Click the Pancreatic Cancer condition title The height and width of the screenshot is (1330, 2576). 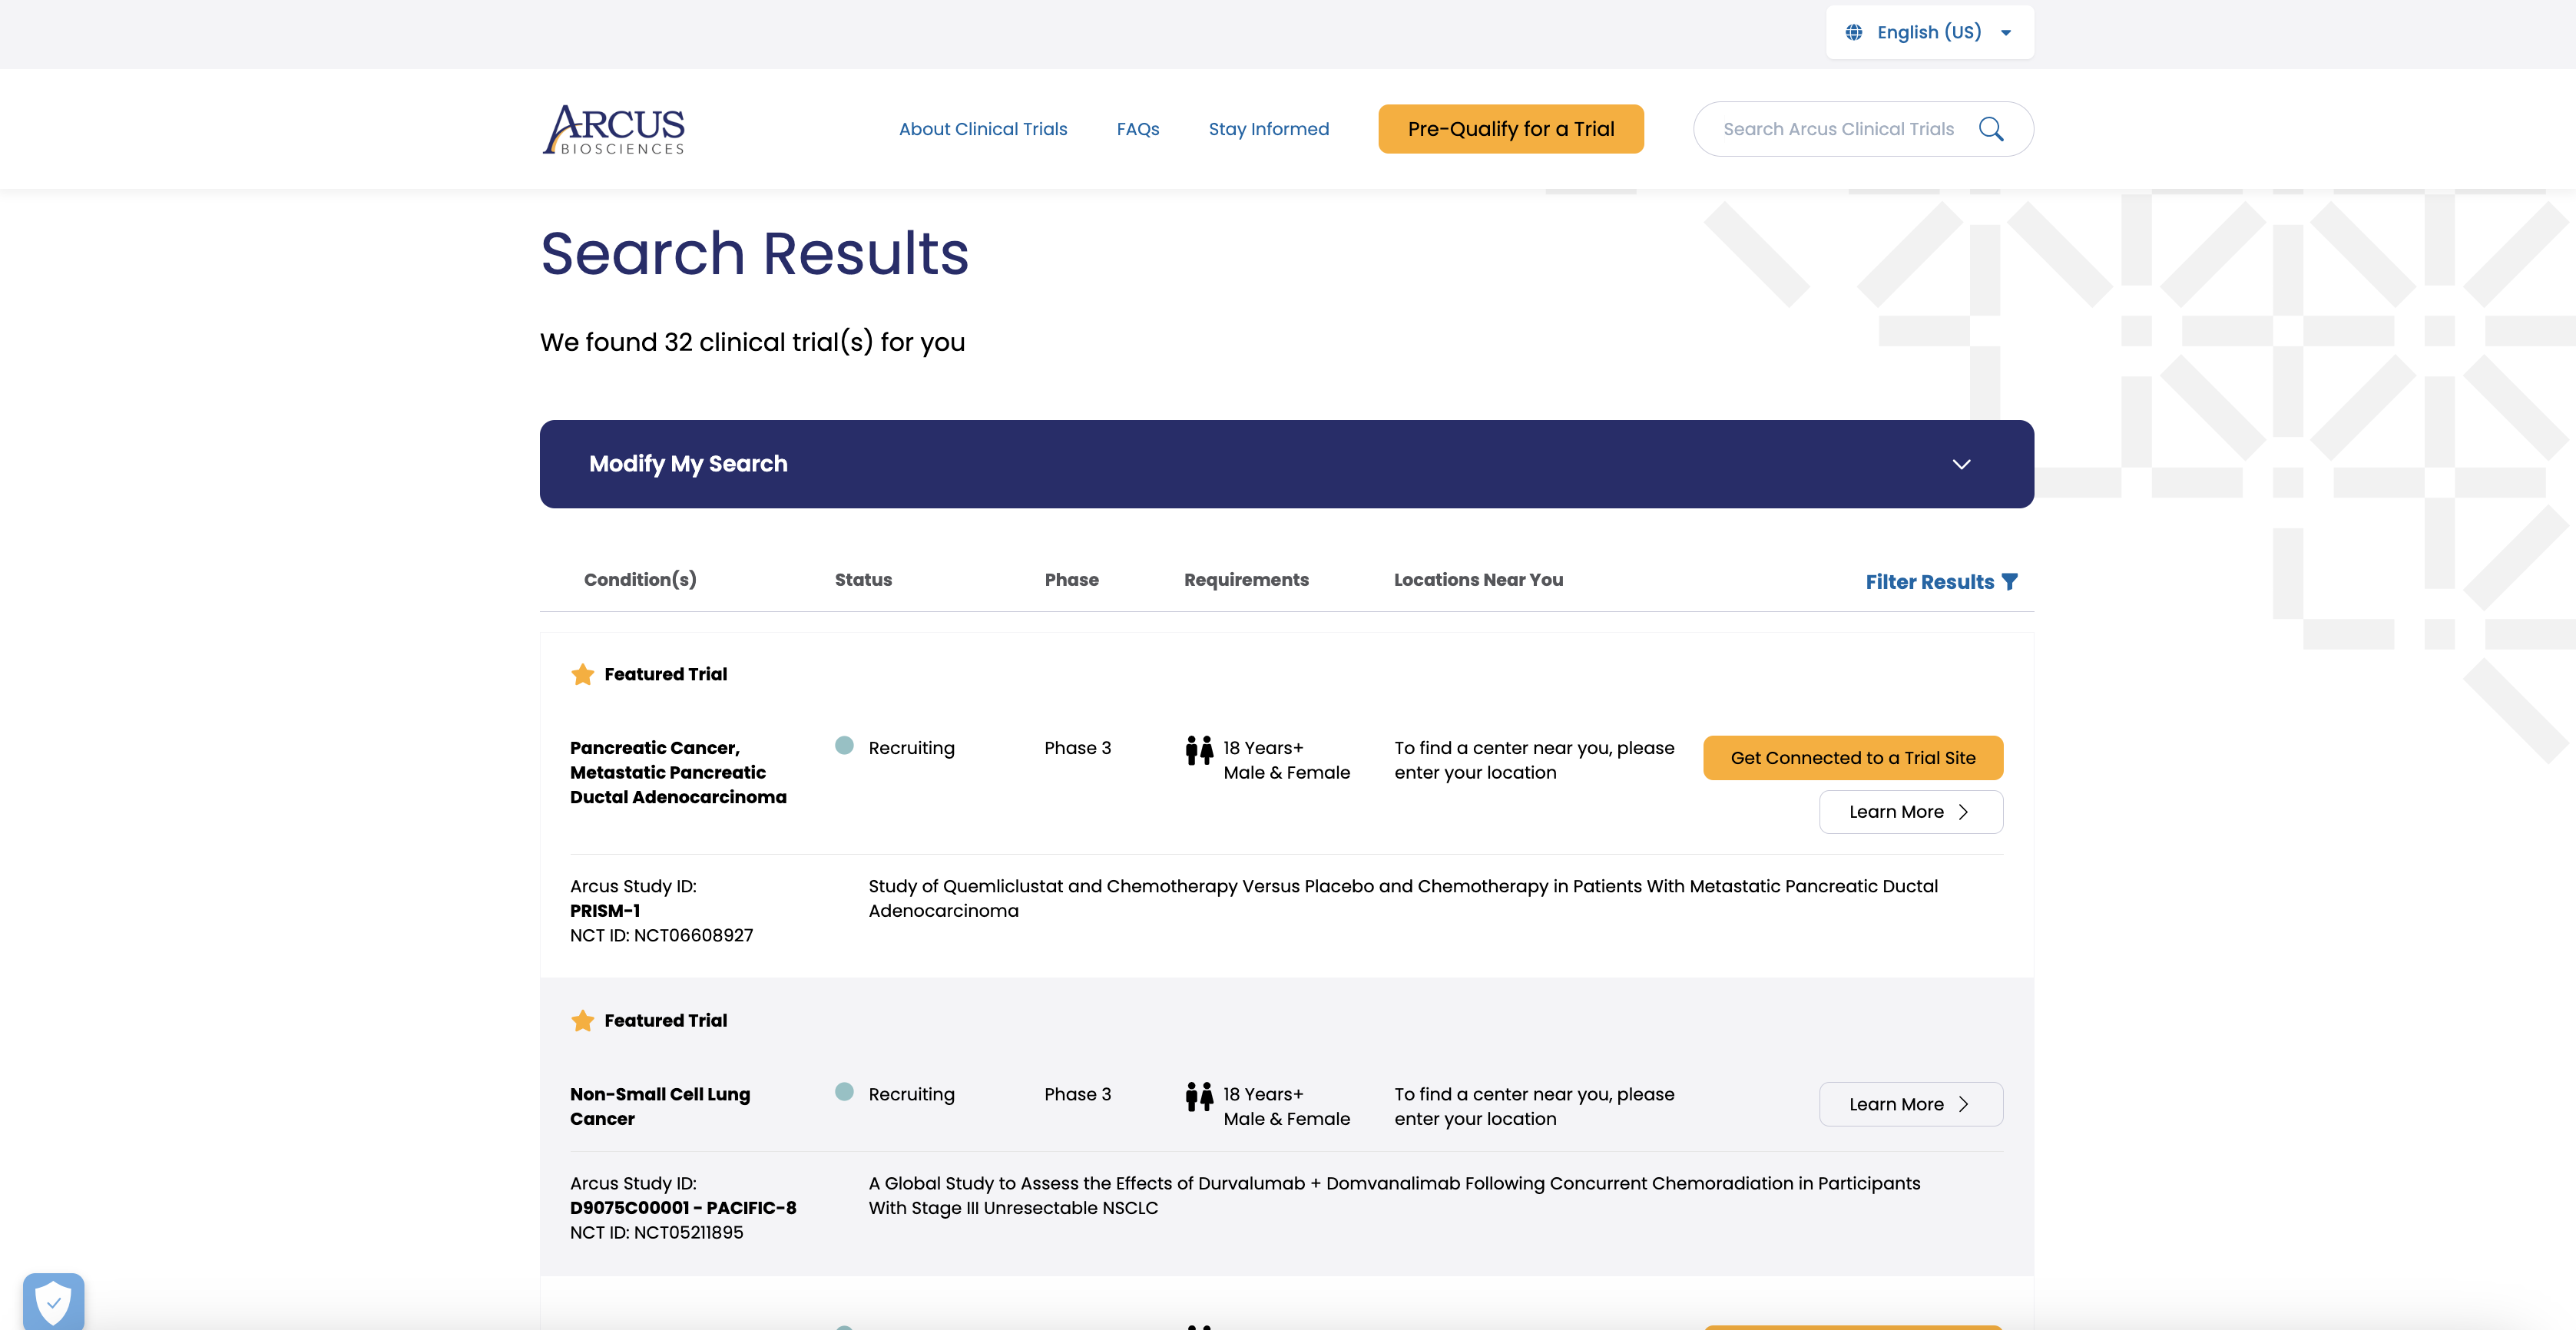tap(678, 772)
